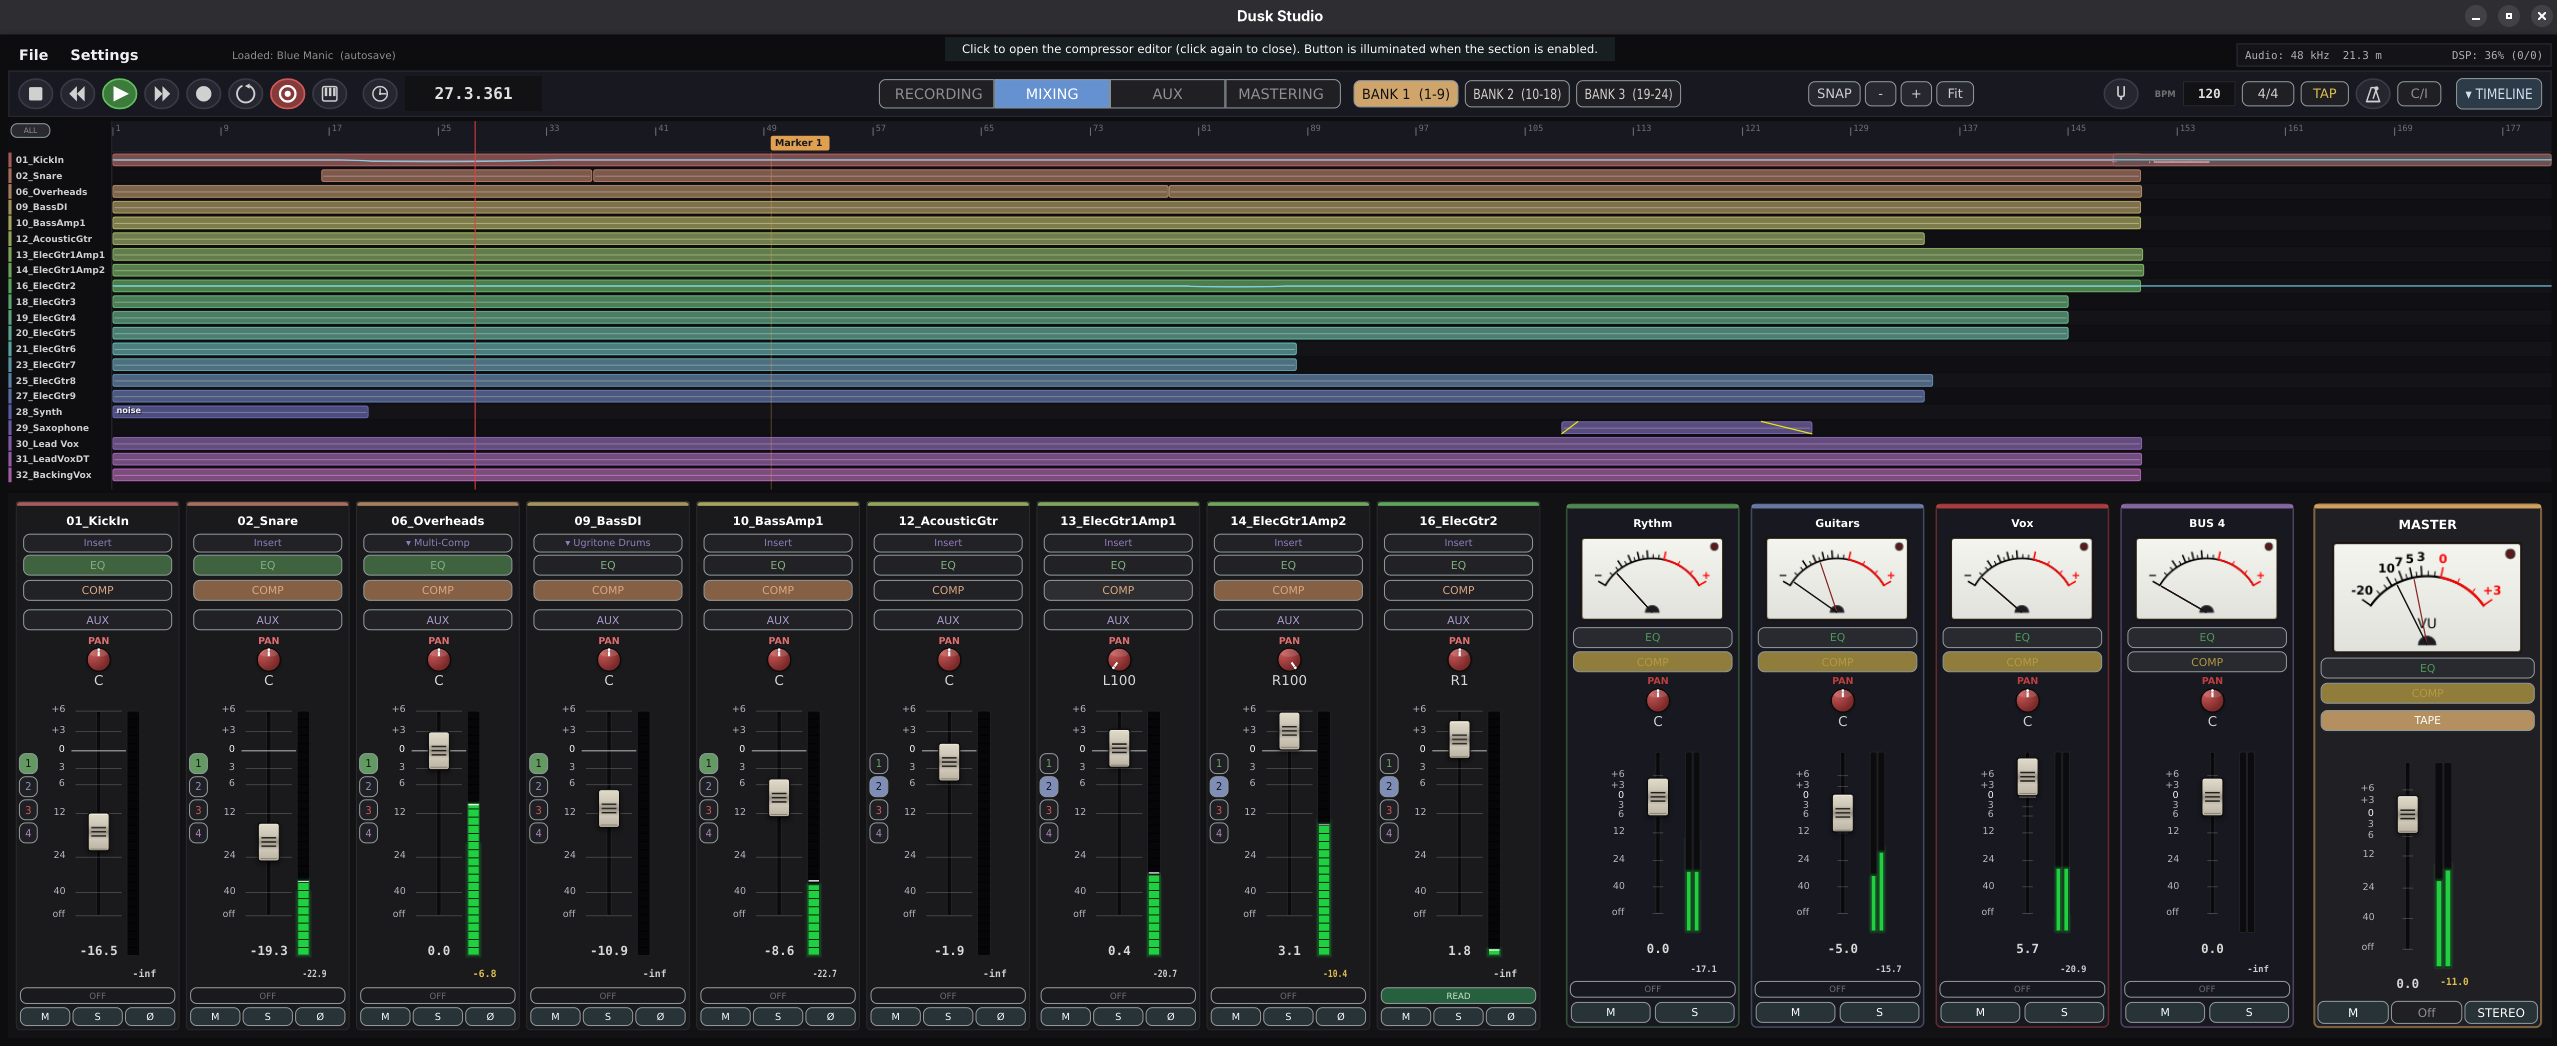Toggle the metronome icon
The width and height of the screenshot is (2557, 1046).
point(2372,94)
